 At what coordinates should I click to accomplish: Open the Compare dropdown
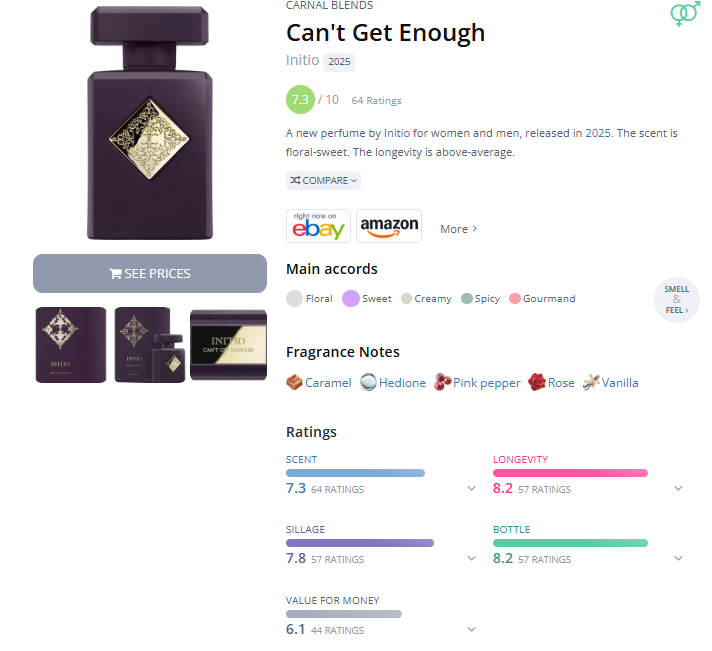[323, 180]
